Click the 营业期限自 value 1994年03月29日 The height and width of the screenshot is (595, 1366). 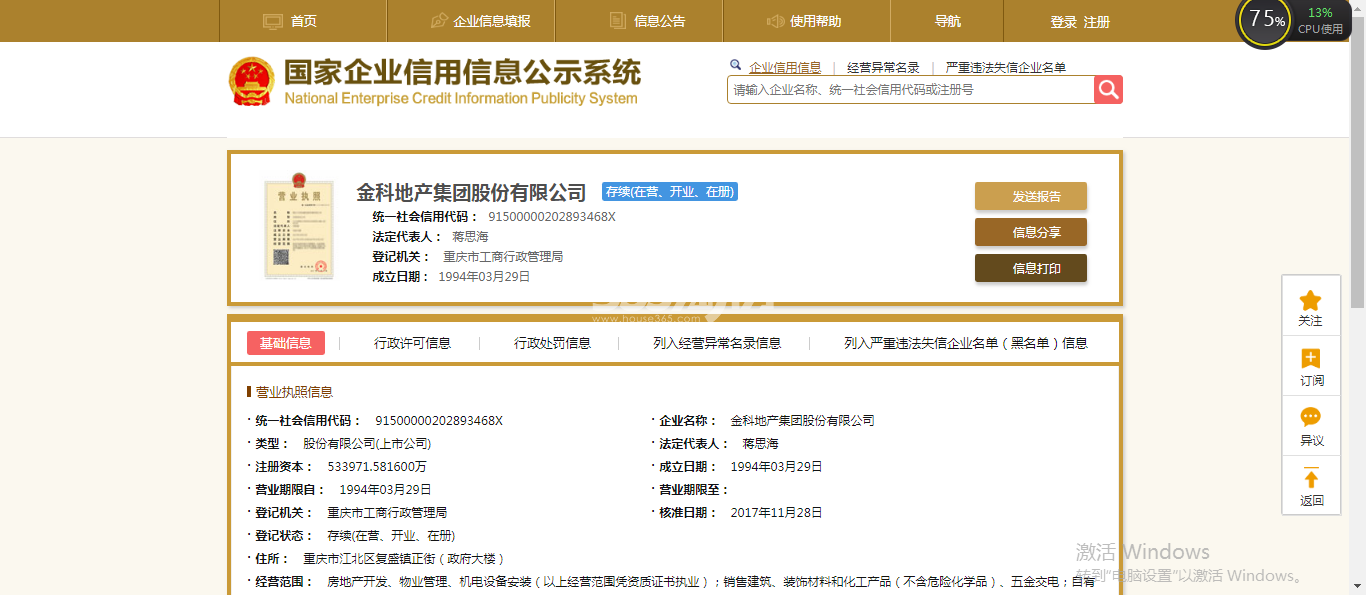point(385,490)
